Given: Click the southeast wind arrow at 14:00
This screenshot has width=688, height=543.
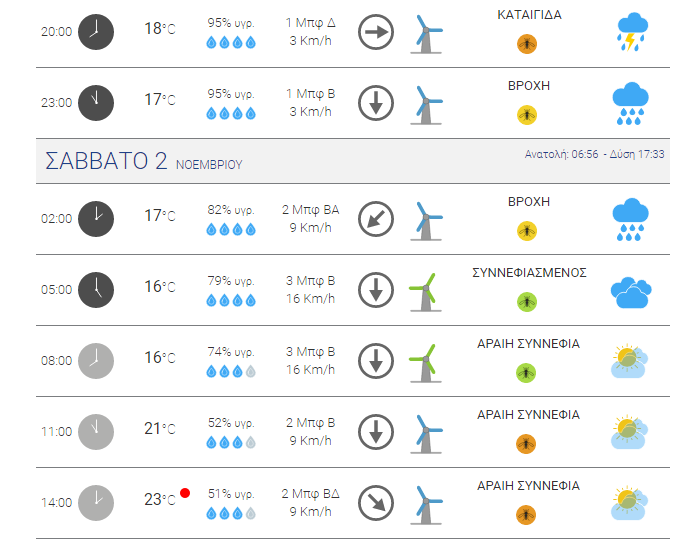Looking at the screenshot, I should [376, 503].
